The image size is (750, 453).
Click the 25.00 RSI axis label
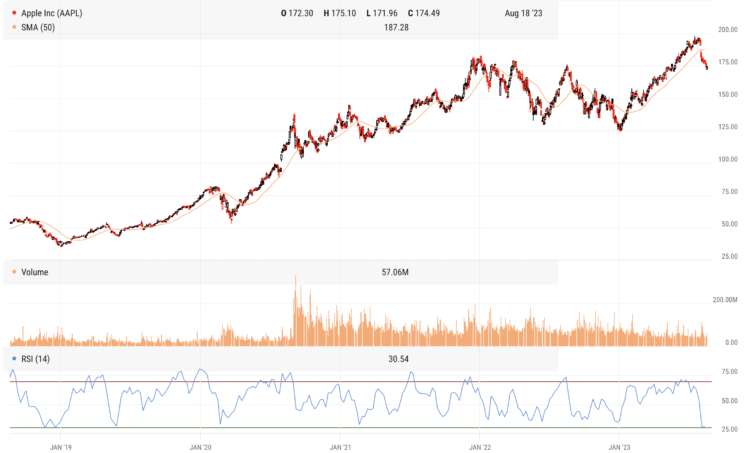(729, 429)
